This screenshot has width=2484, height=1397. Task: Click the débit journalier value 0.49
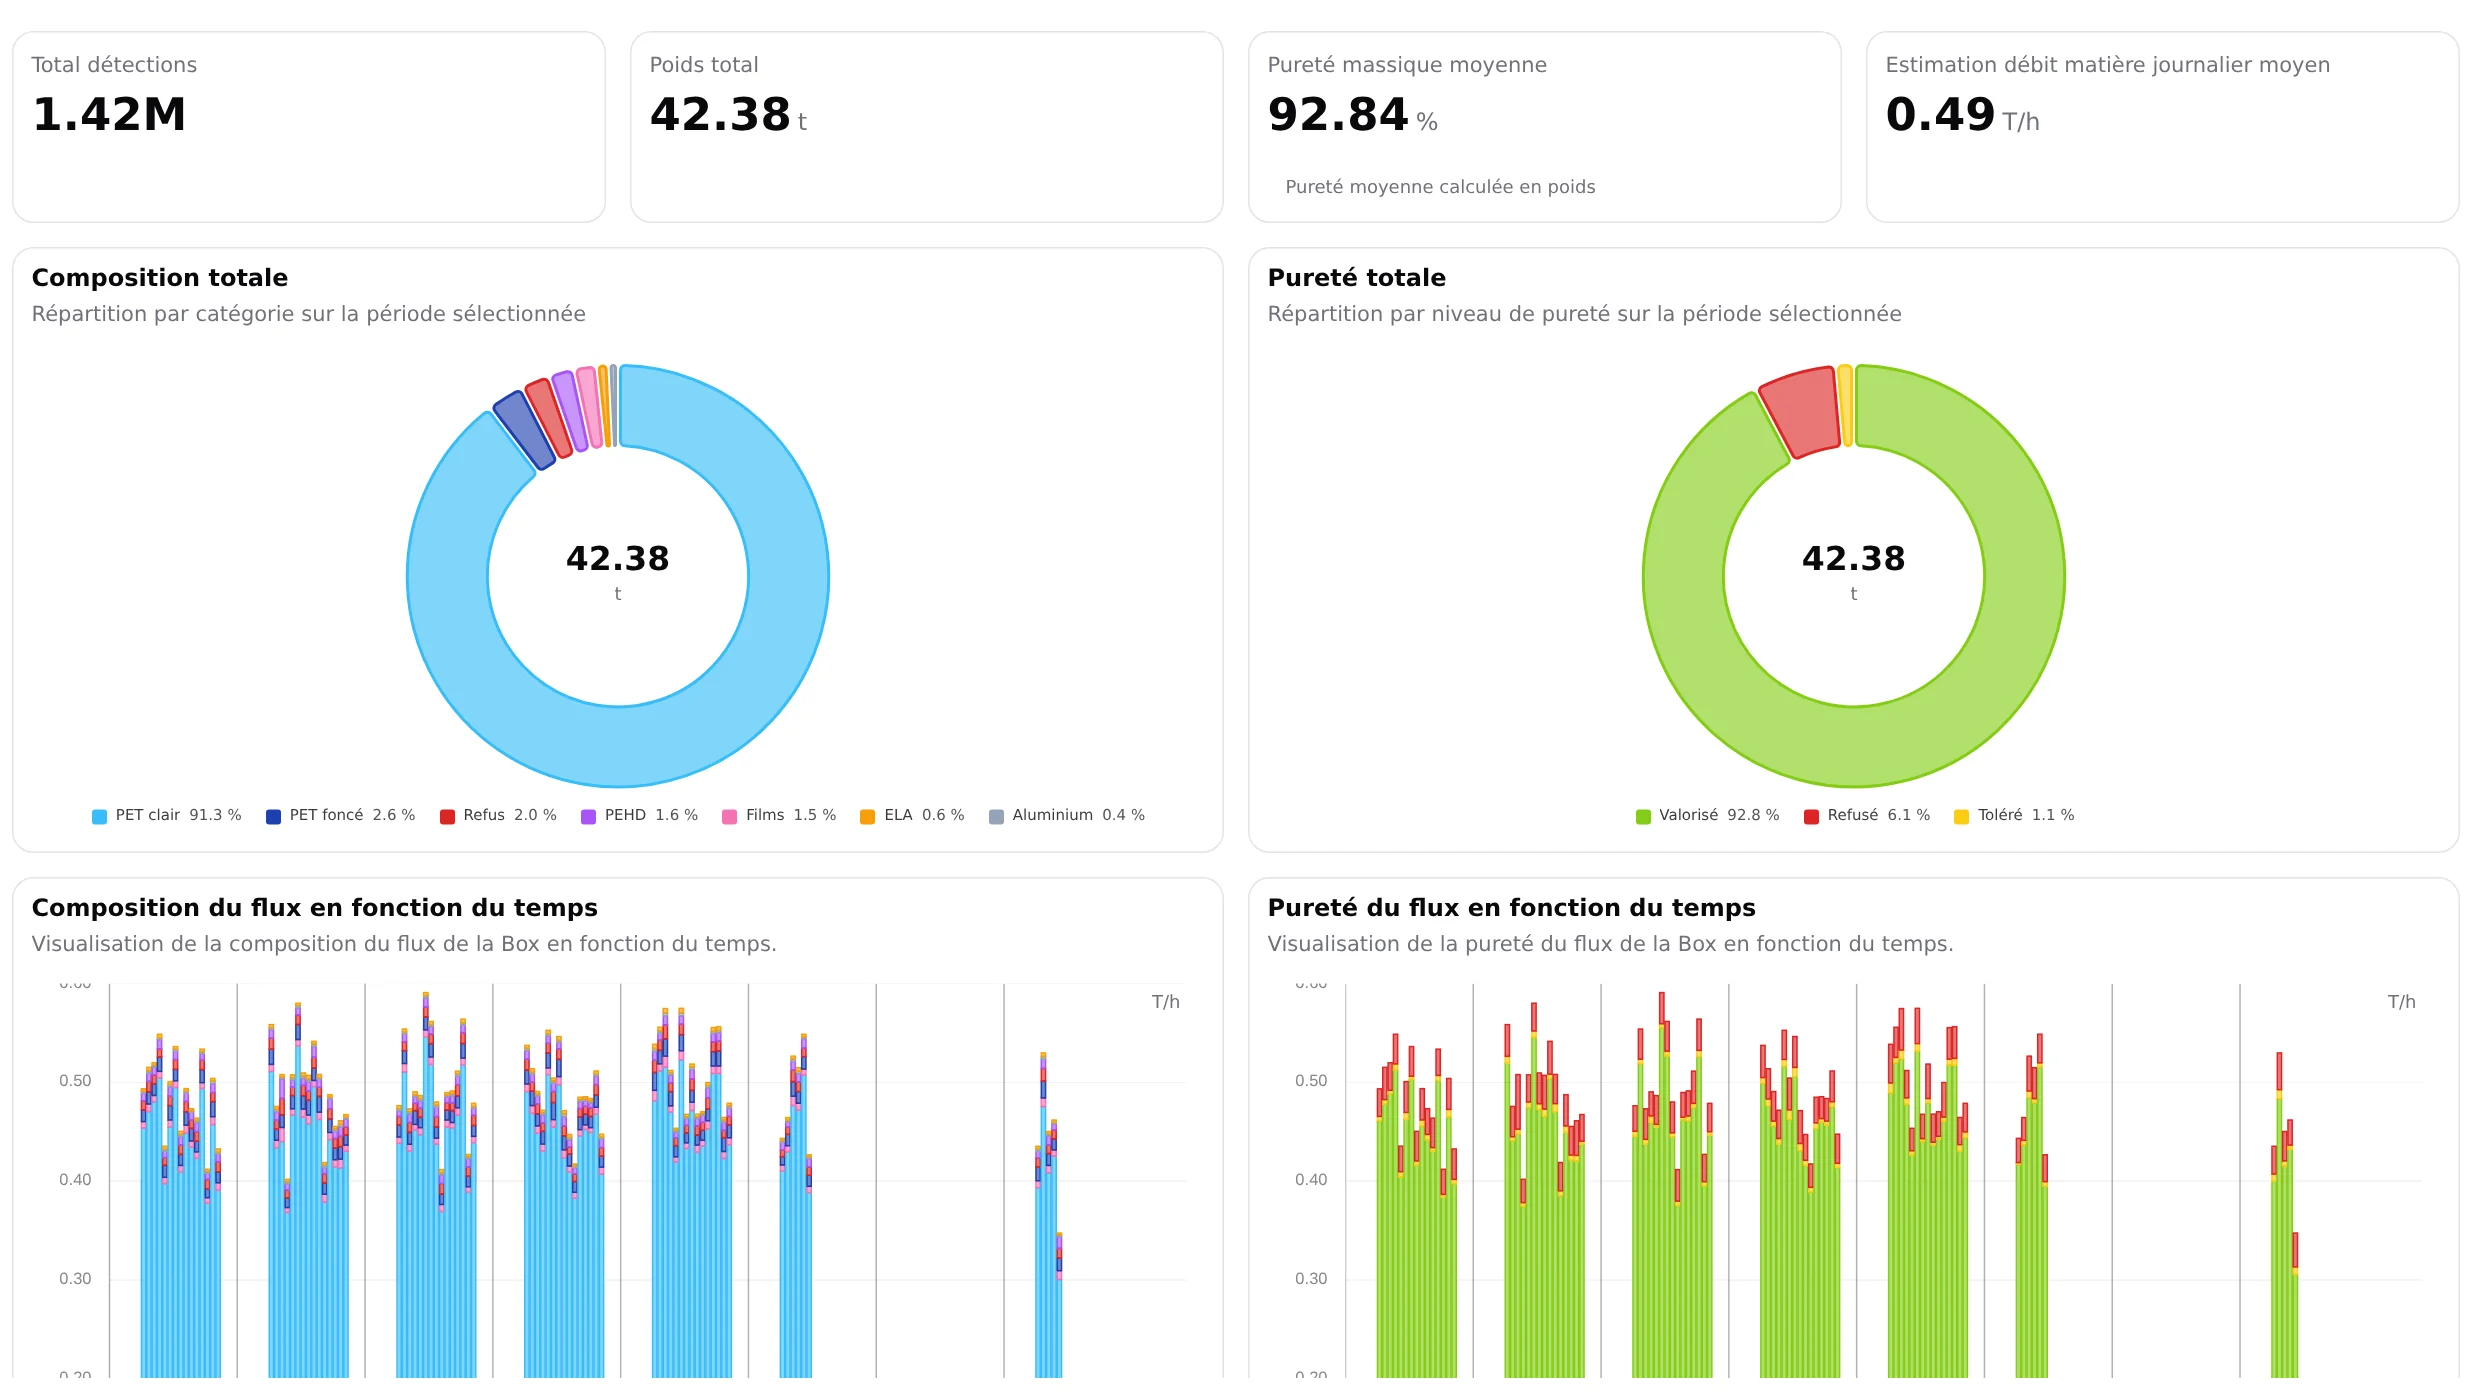[x=1940, y=114]
